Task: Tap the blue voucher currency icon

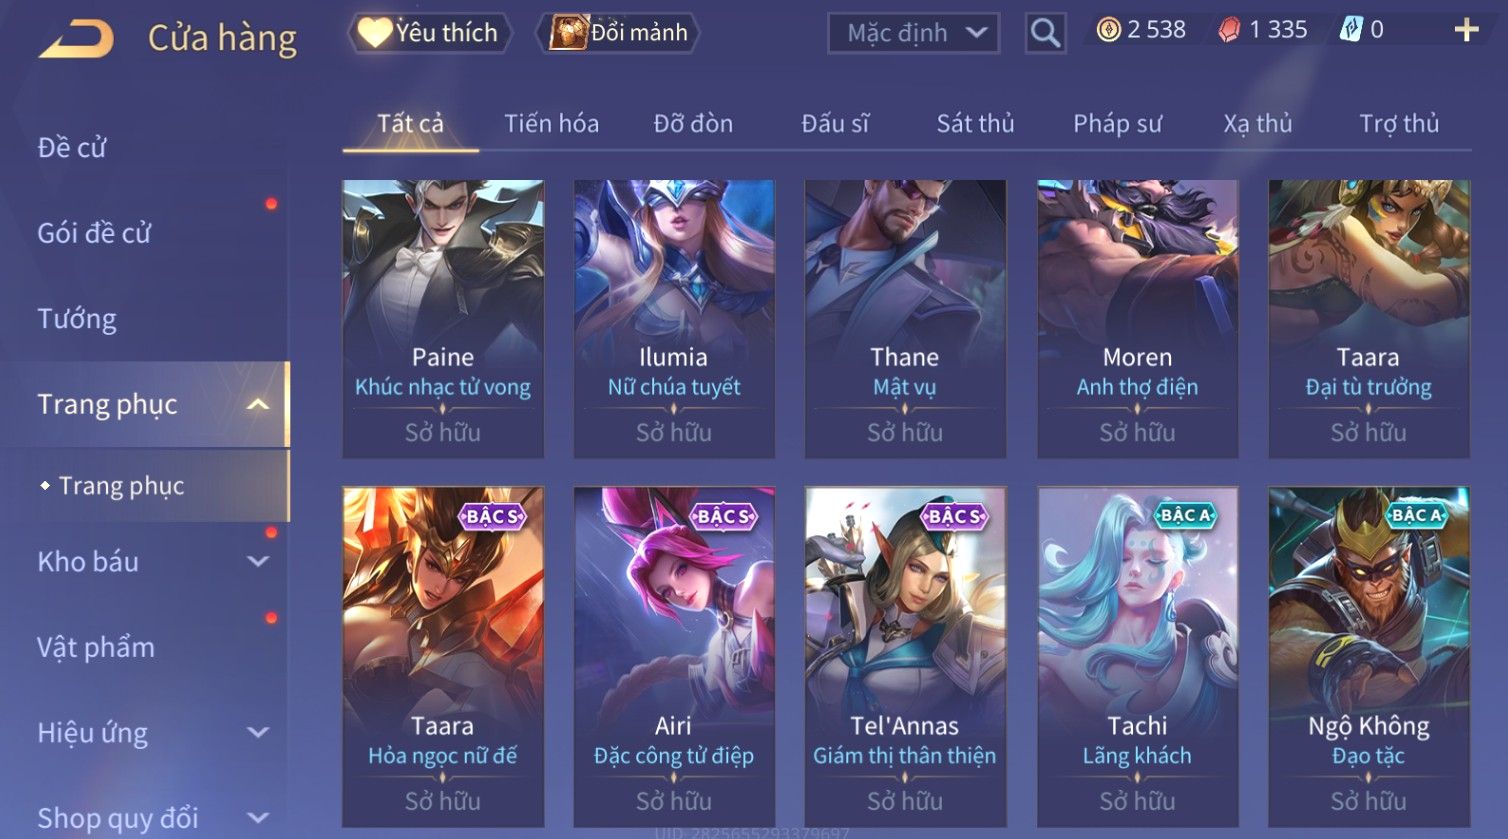Action: tap(1351, 31)
